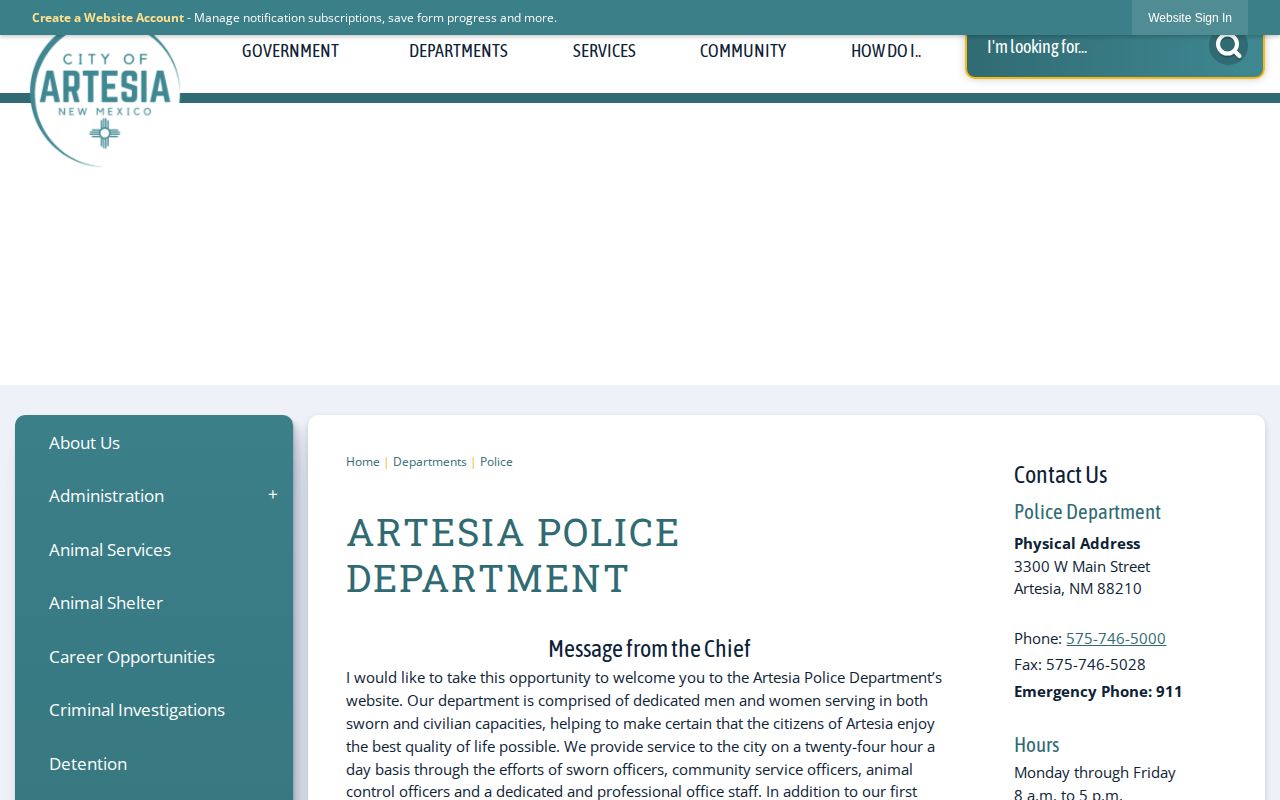This screenshot has height=800, width=1280.
Task: Open the Services menu
Action: click(x=604, y=51)
